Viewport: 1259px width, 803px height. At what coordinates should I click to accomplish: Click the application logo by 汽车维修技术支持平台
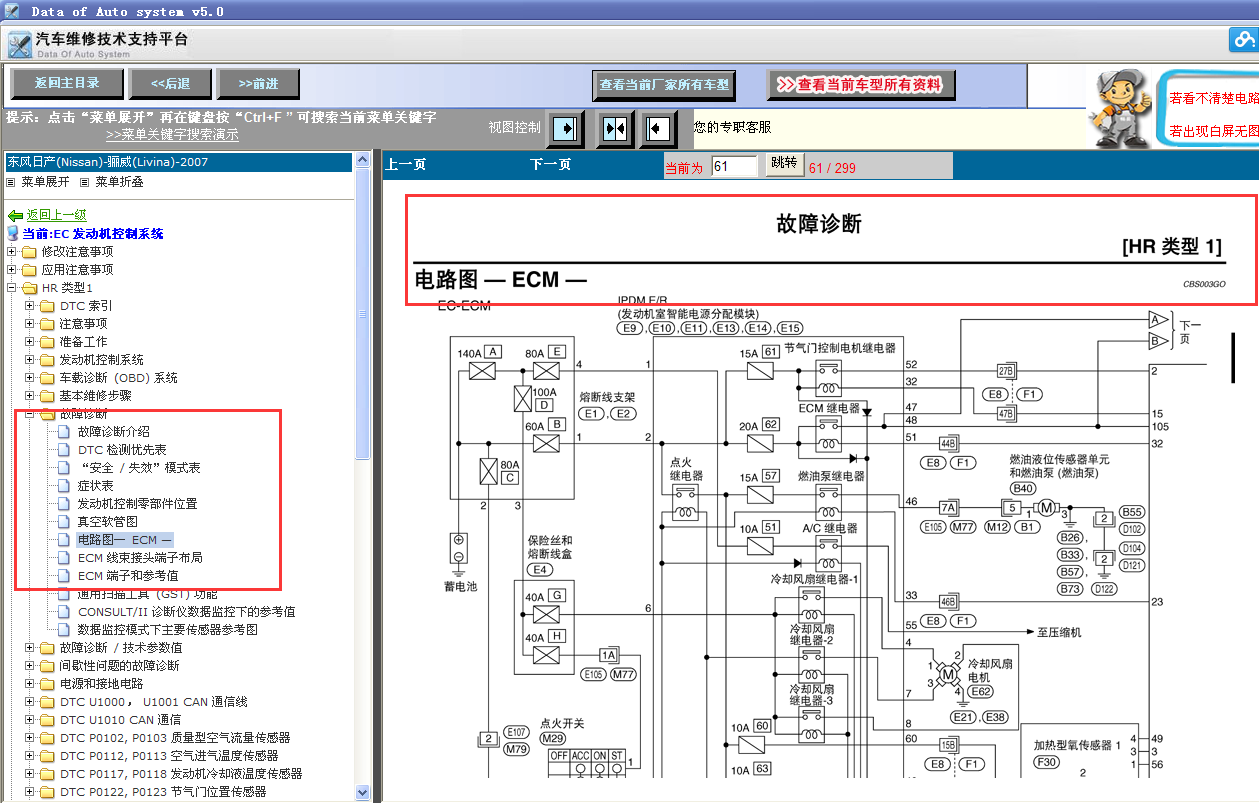pos(19,45)
